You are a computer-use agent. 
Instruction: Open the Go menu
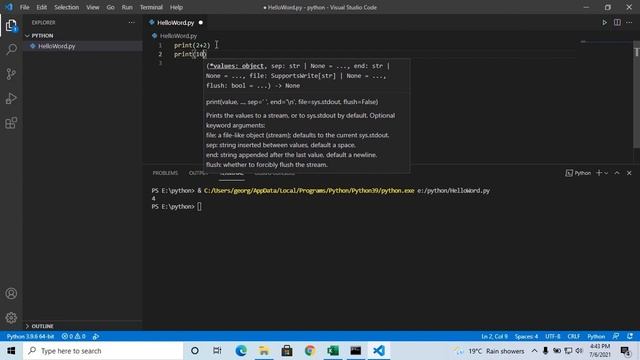tap(110, 7)
